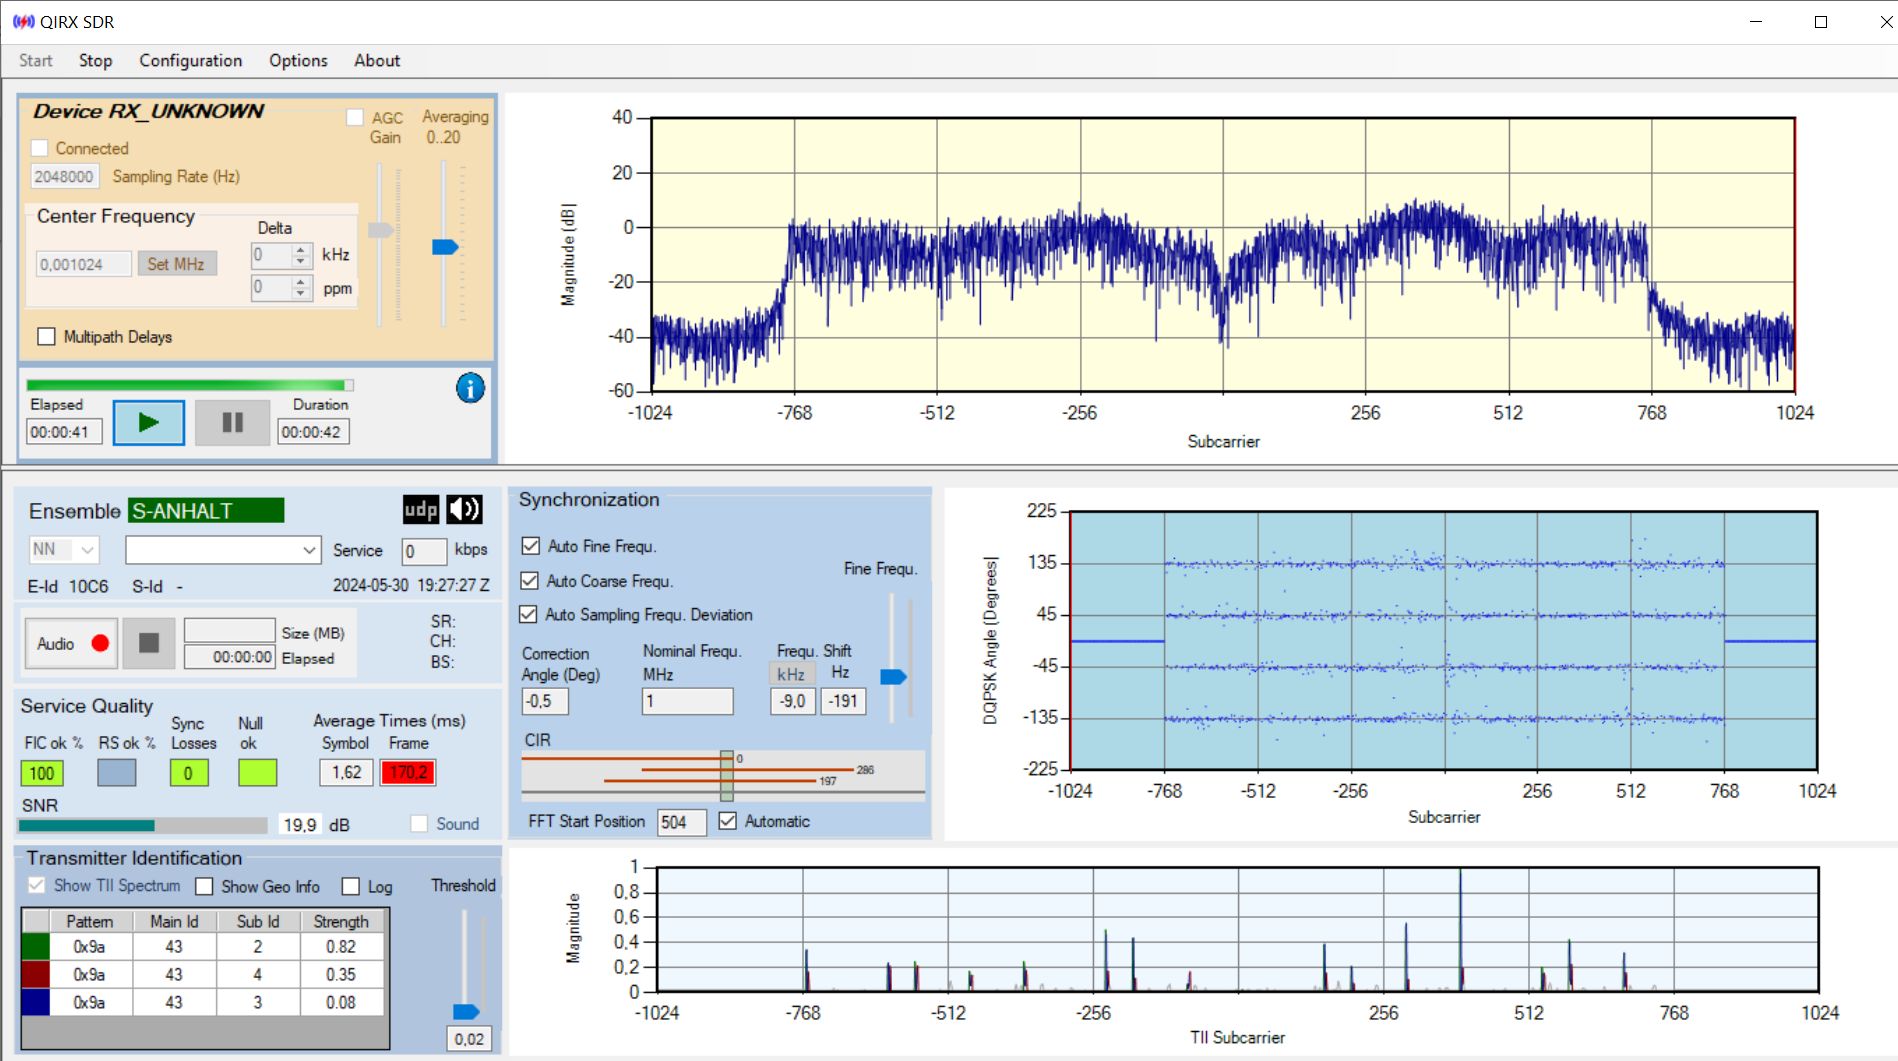The image size is (1898, 1061).
Task: Click the Set MHz button
Action: pyautogui.click(x=176, y=264)
